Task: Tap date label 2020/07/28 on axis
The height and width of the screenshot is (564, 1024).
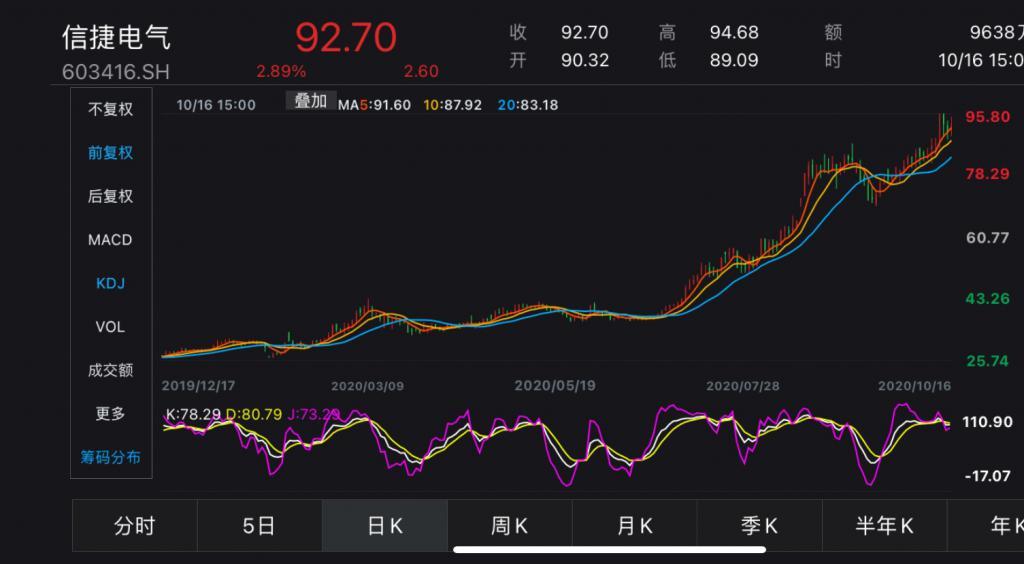Action: [743, 386]
